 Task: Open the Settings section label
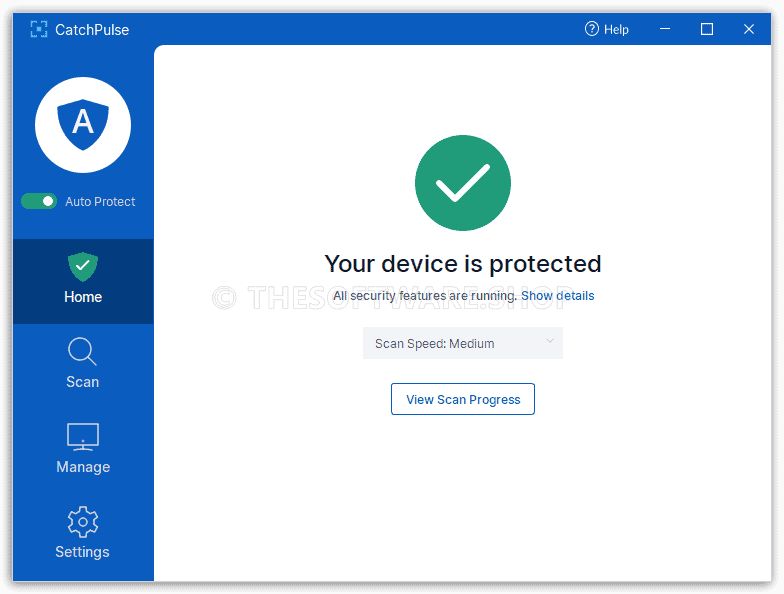(82, 552)
